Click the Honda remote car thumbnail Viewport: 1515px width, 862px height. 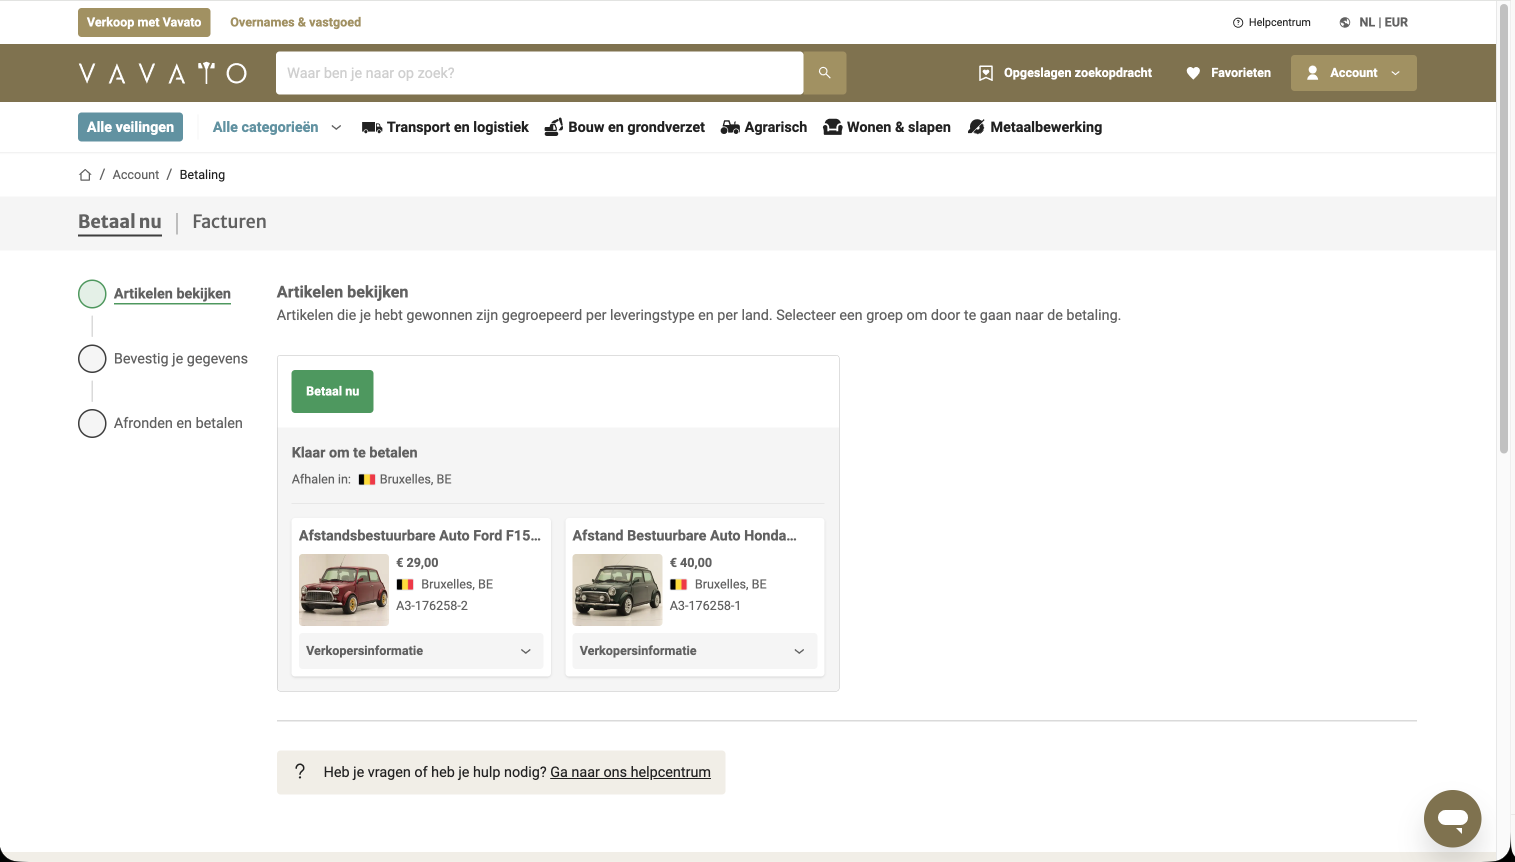coord(617,590)
